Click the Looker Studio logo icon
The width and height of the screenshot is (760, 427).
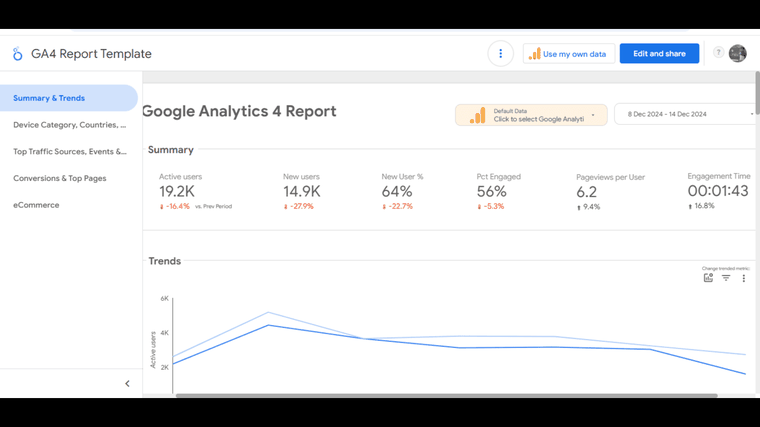pyautogui.click(x=17, y=54)
